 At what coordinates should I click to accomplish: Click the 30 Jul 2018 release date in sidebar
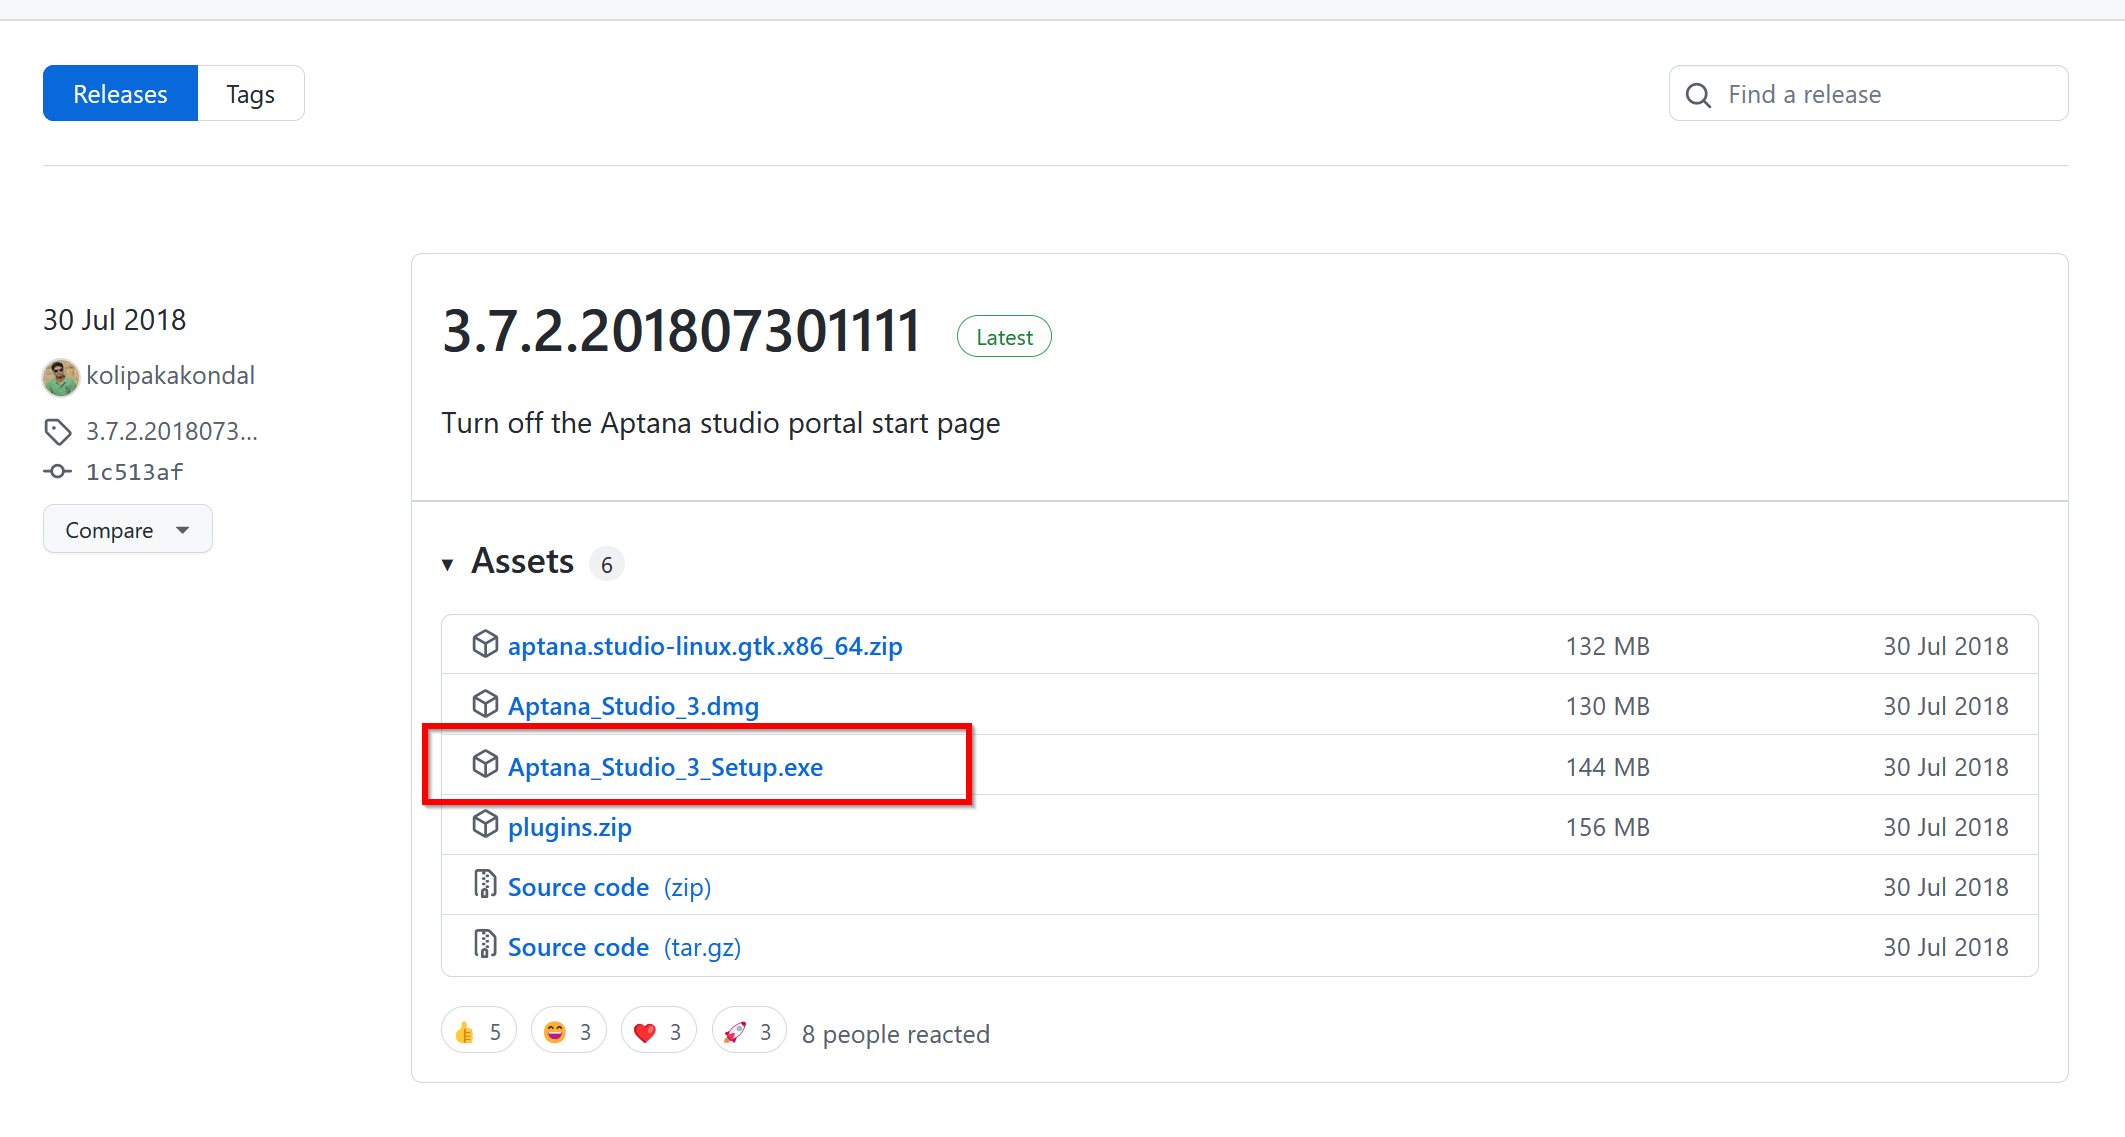pyautogui.click(x=114, y=320)
